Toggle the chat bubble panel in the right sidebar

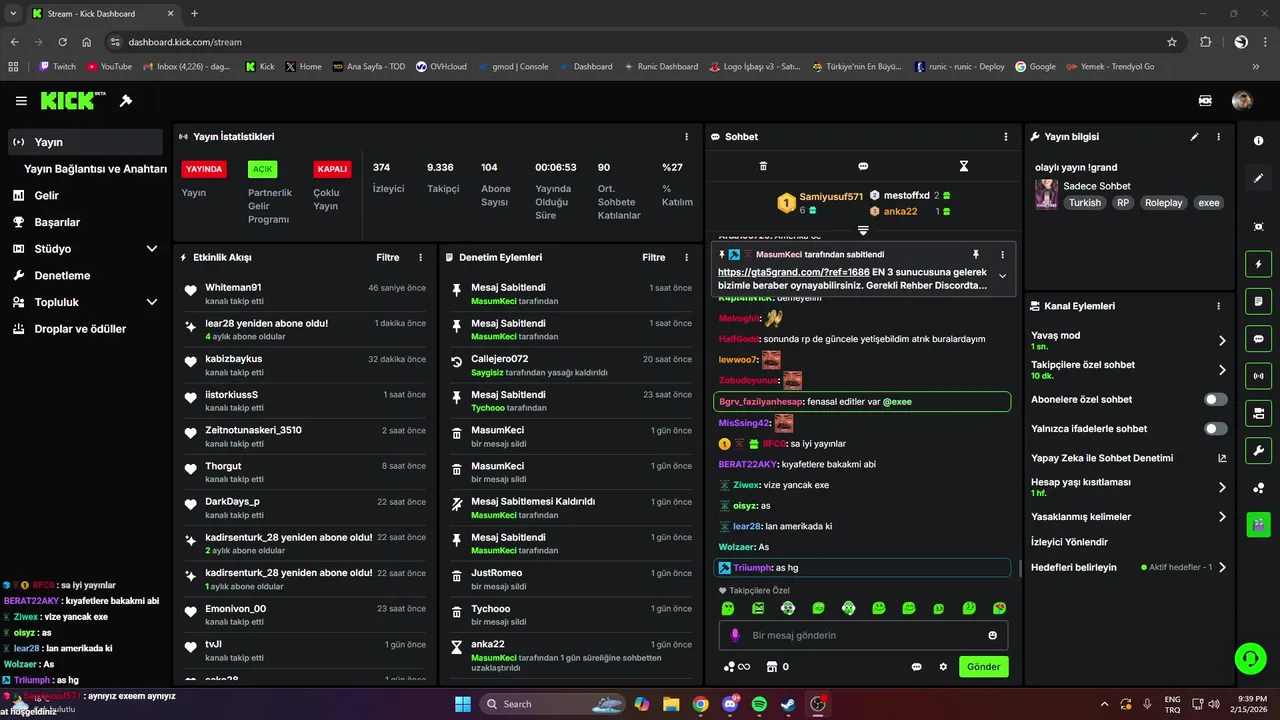[1258, 339]
